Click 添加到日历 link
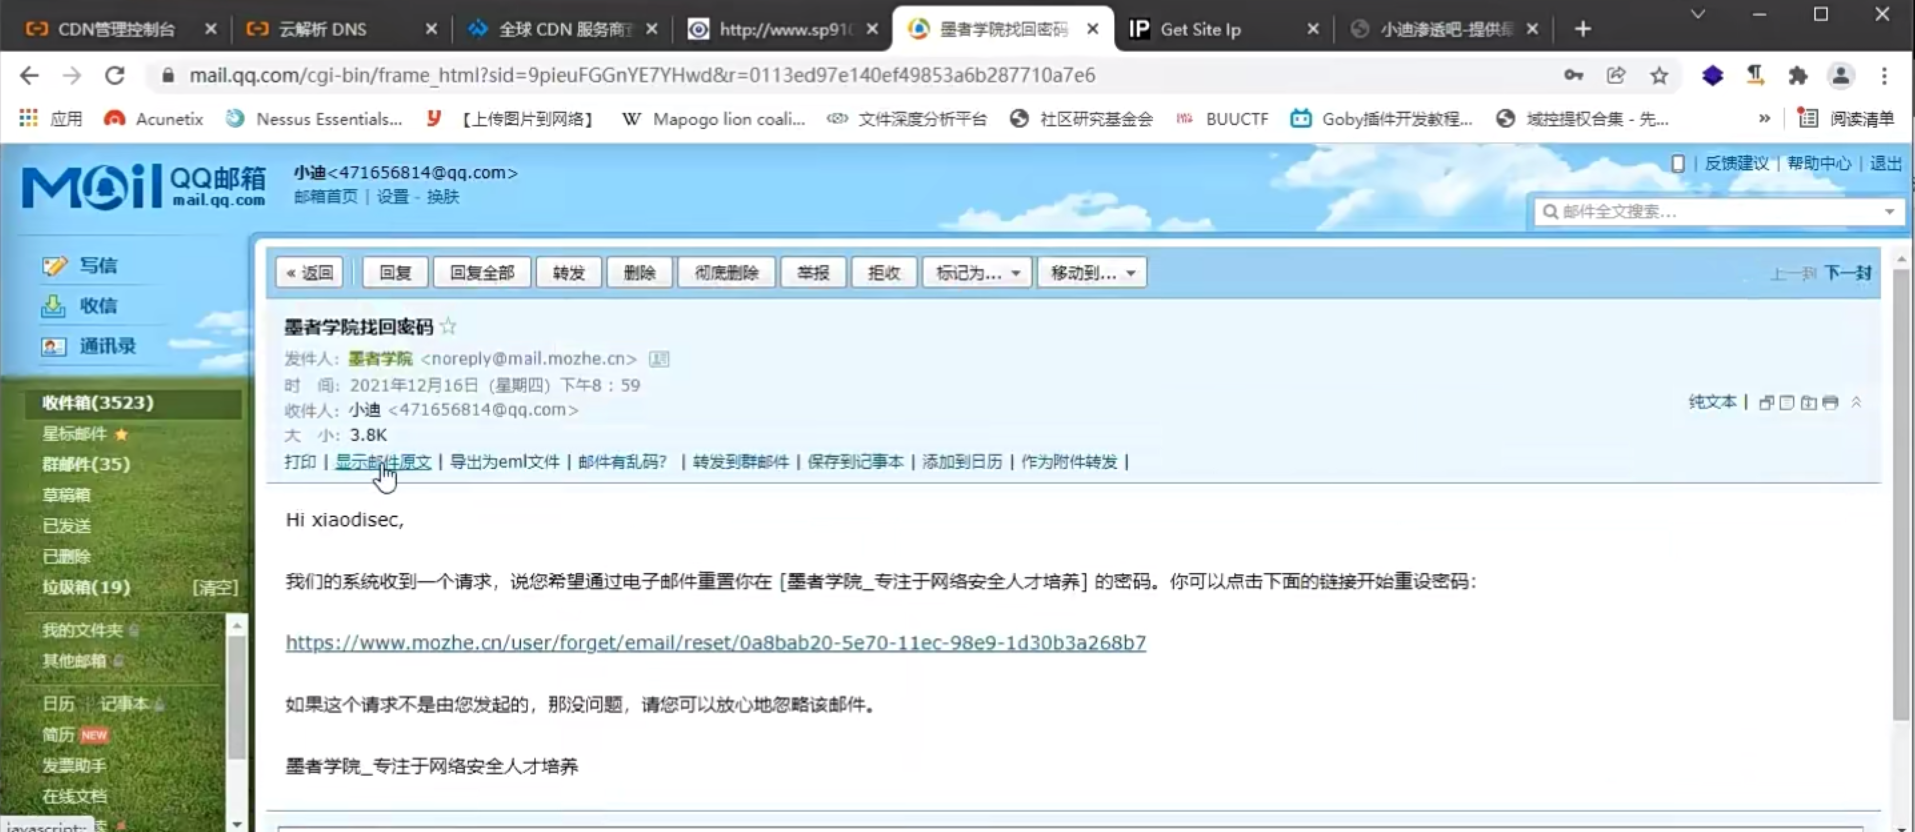The image size is (1915, 832). point(962,462)
